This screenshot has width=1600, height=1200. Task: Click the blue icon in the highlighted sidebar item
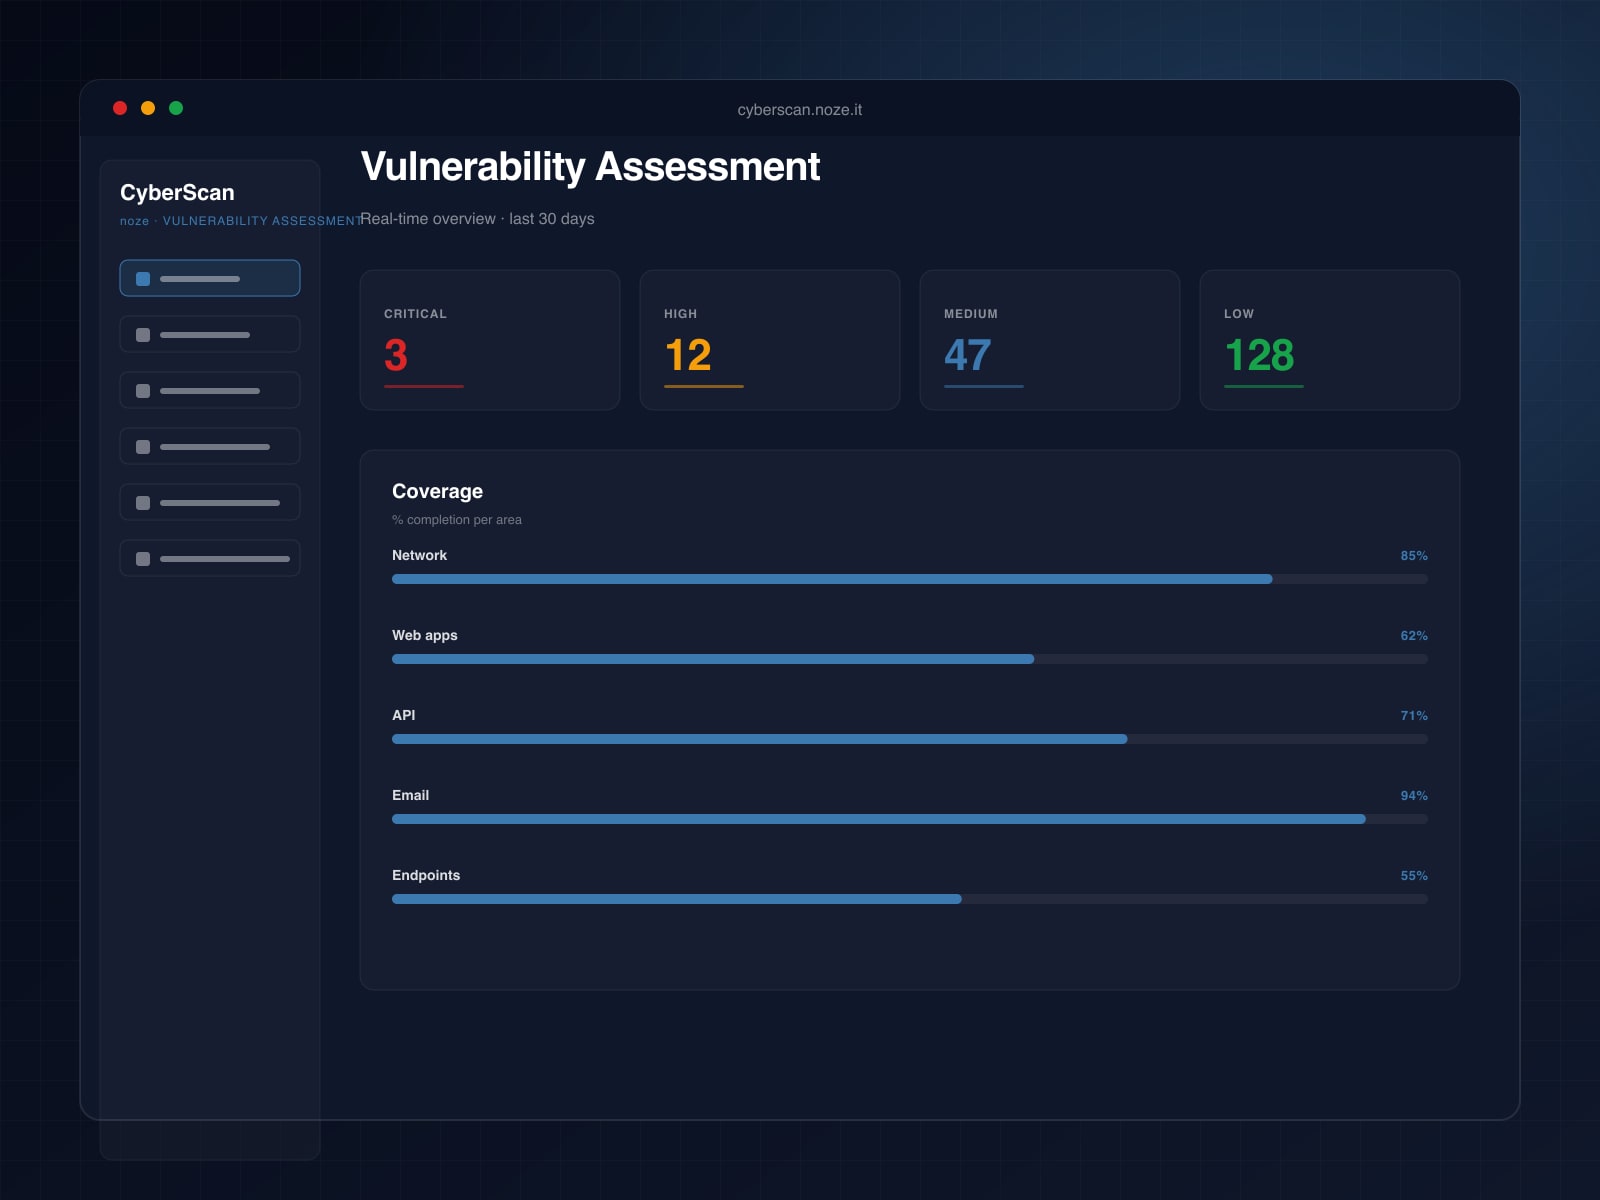(x=143, y=279)
